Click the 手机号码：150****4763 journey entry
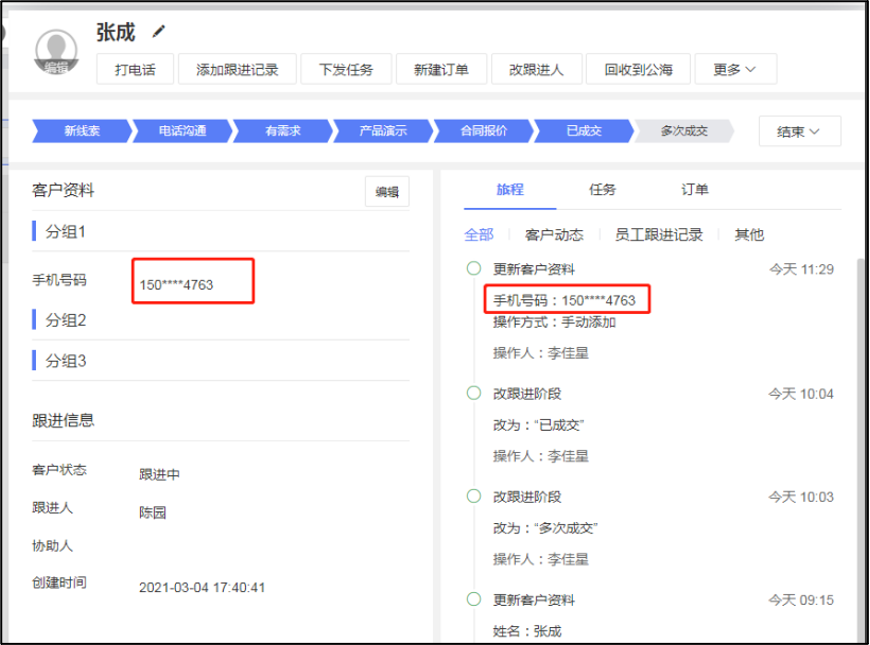Image resolution: width=870 pixels, height=645 pixels. (x=564, y=300)
